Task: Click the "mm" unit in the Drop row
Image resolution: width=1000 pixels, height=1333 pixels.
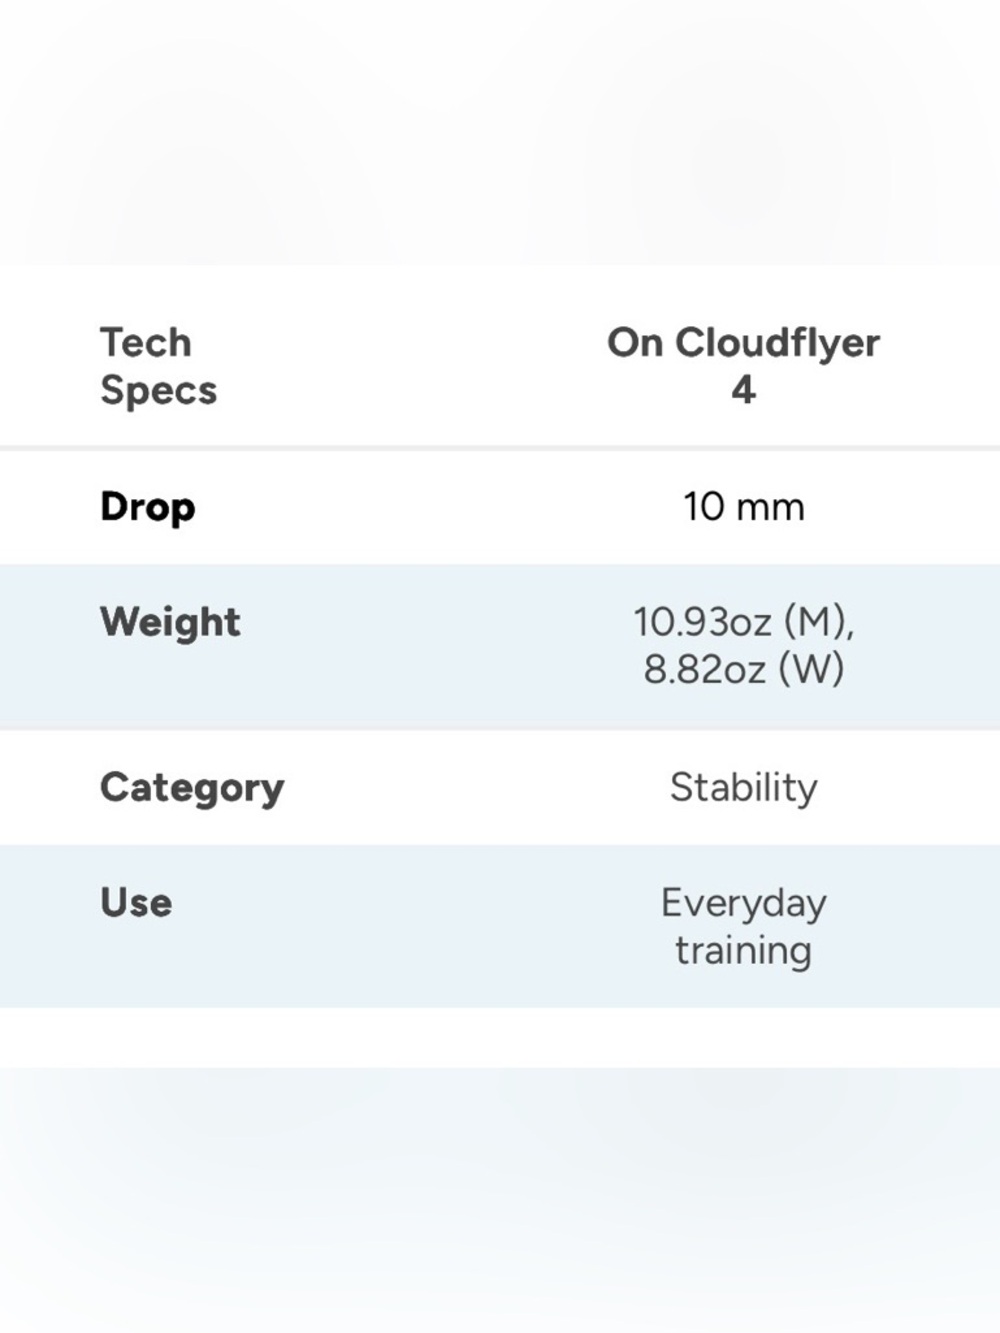Action: (770, 507)
